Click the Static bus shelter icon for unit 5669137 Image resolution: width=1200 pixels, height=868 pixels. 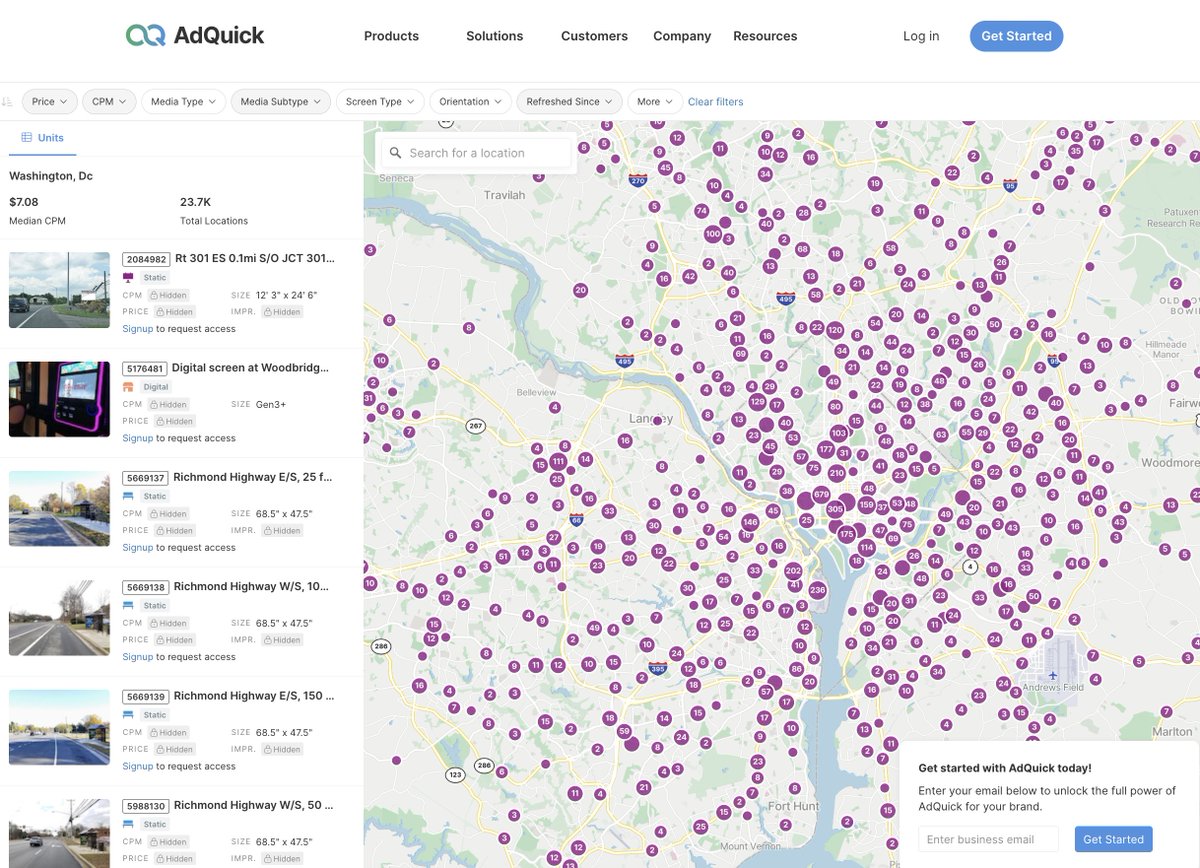click(128, 496)
